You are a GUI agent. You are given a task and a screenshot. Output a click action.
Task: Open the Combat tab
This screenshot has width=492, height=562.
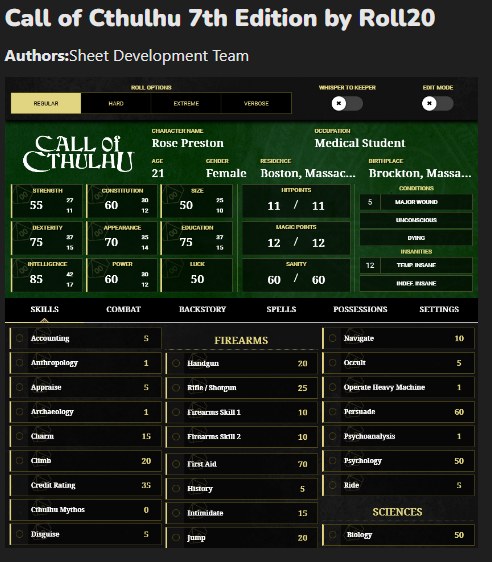coord(123,309)
